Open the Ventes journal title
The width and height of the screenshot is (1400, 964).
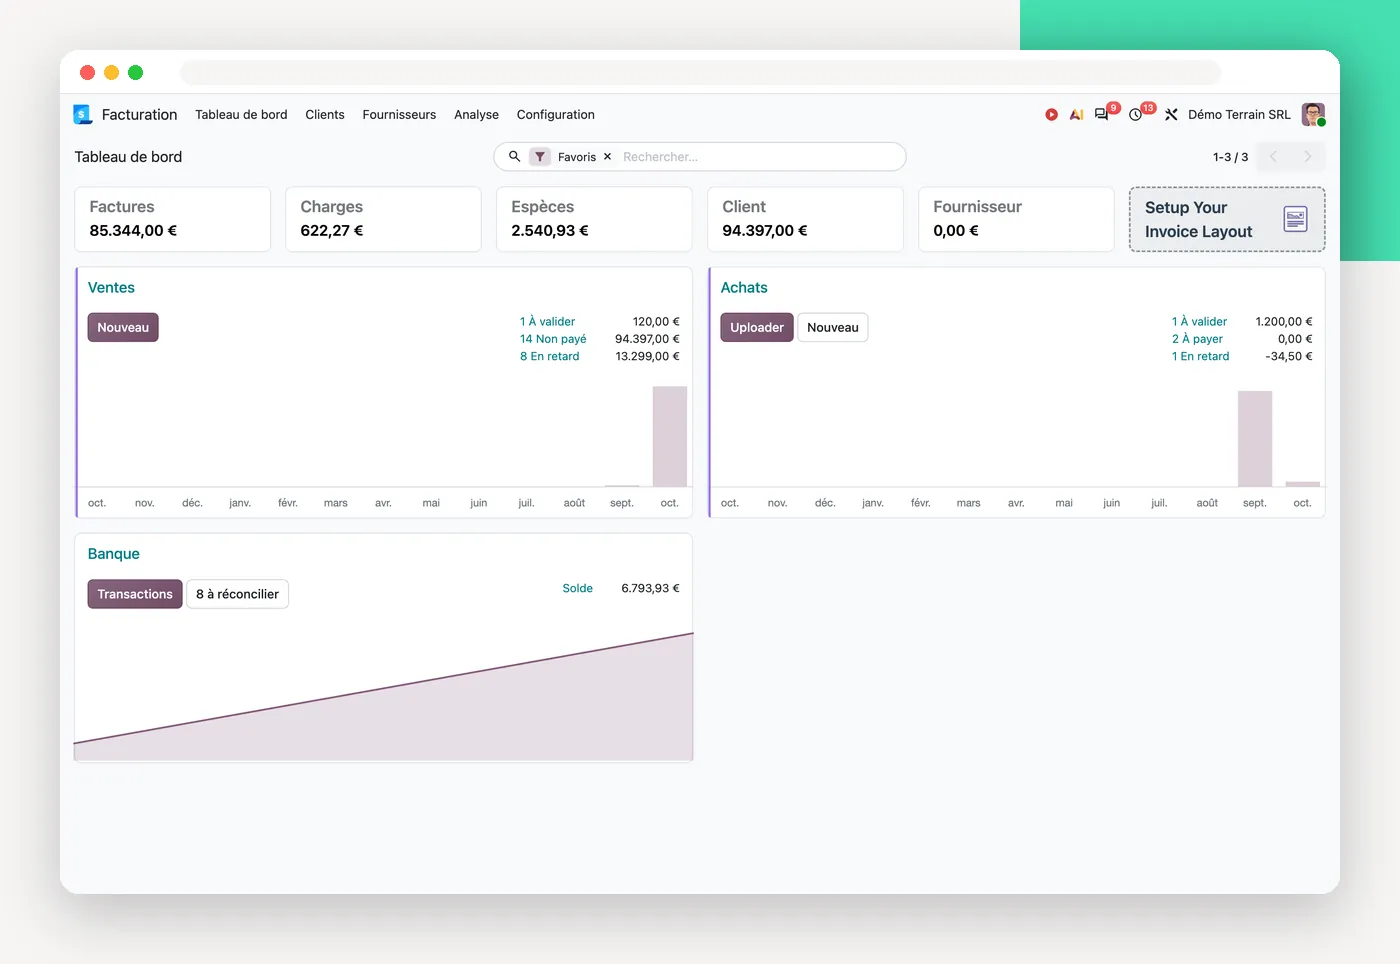[111, 288]
